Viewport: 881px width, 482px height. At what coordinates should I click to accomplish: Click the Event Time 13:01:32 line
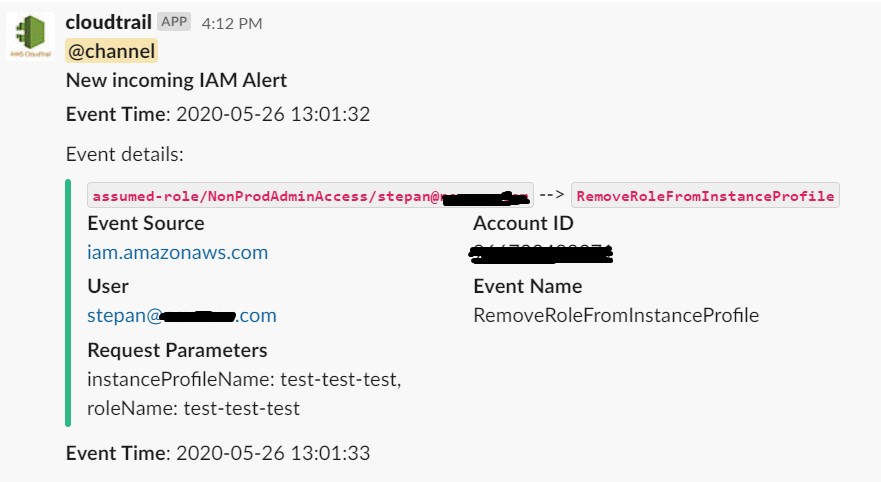(x=218, y=114)
